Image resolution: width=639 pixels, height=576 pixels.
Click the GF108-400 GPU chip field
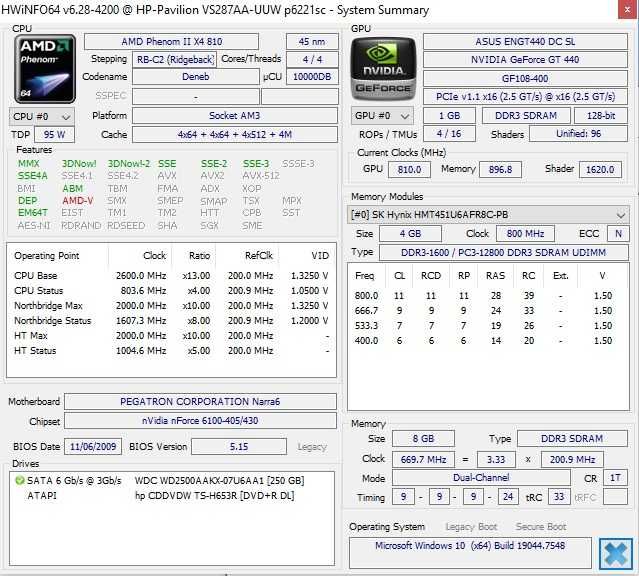[x=525, y=78]
